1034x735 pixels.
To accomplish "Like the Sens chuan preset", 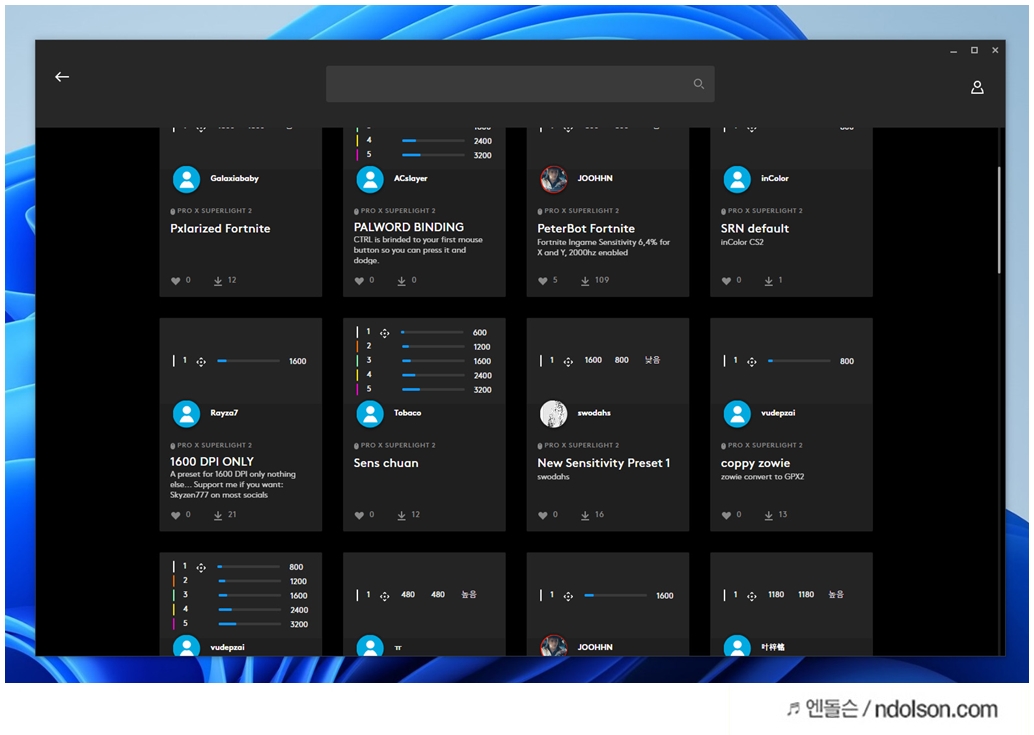I will click(359, 515).
